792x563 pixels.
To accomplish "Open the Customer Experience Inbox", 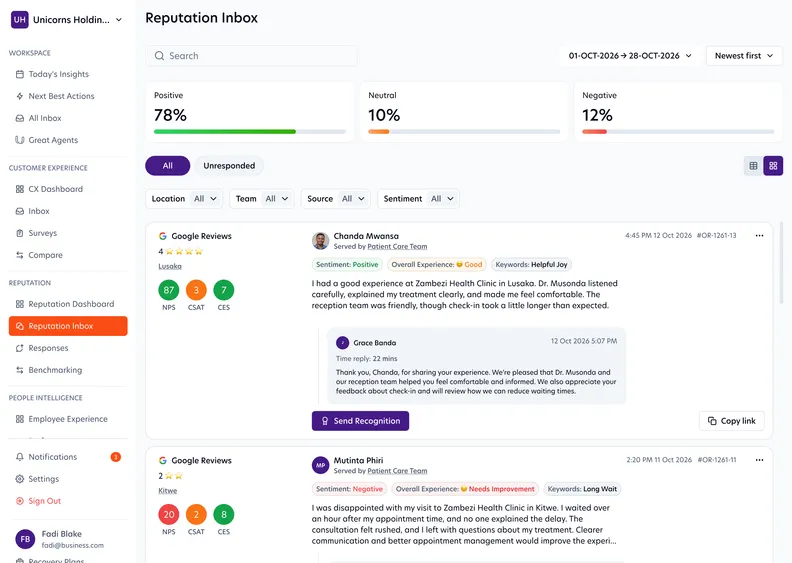I will tap(39, 211).
